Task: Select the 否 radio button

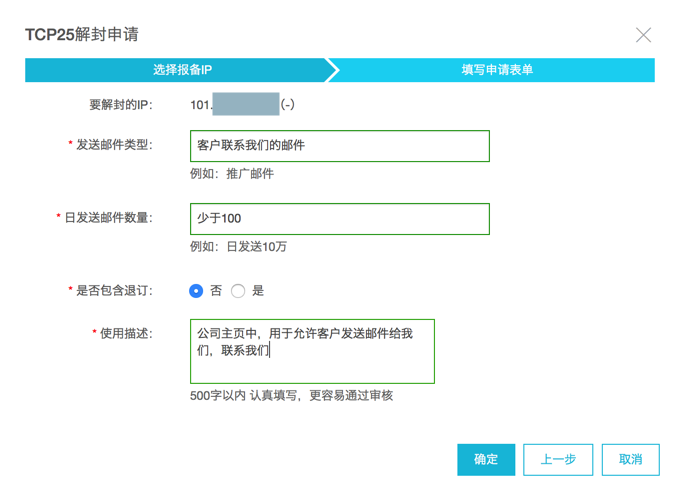Action: pos(196,291)
